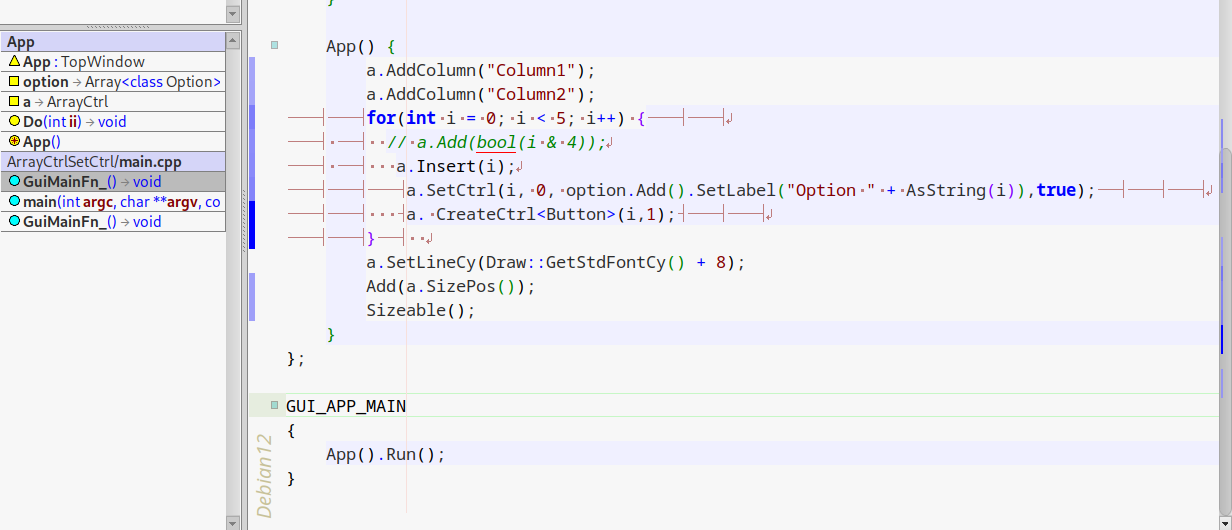Click the yellow square icon beside a → ArrayCtrl
The height and width of the screenshot is (530, 1232).
[14, 102]
